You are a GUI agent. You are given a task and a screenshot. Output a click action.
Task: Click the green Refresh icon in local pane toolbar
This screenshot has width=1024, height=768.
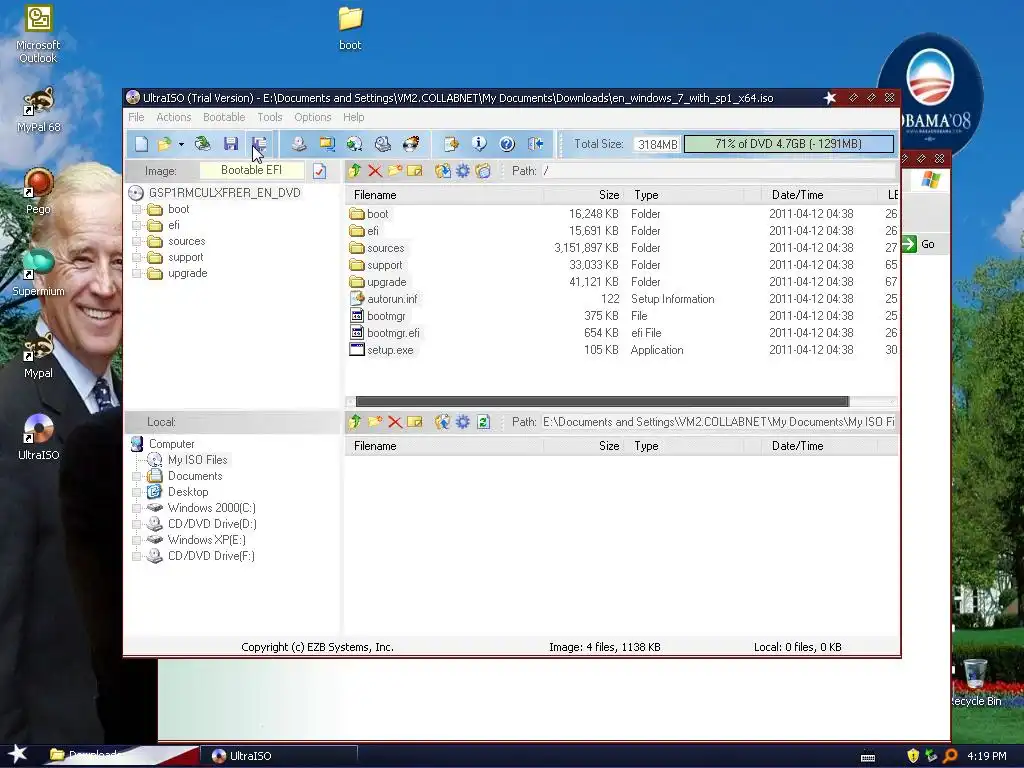point(483,422)
